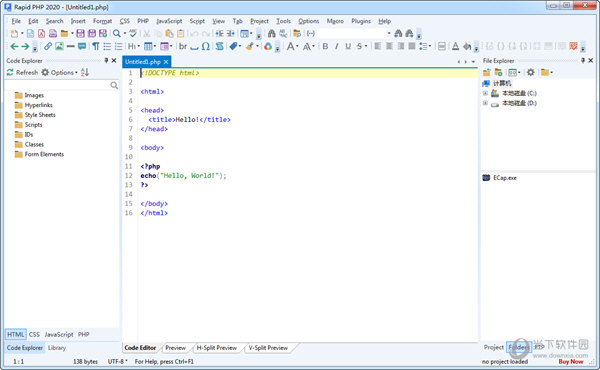The image size is (600, 370).
Task: Open the Images folder in Code Explorer
Action: [29, 95]
